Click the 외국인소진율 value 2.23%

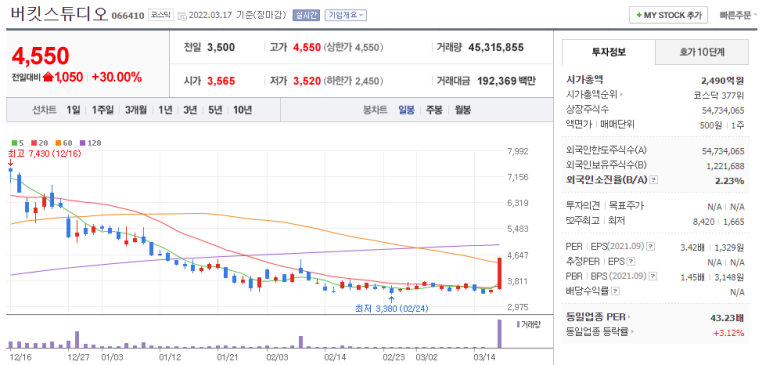pyautogui.click(x=730, y=181)
